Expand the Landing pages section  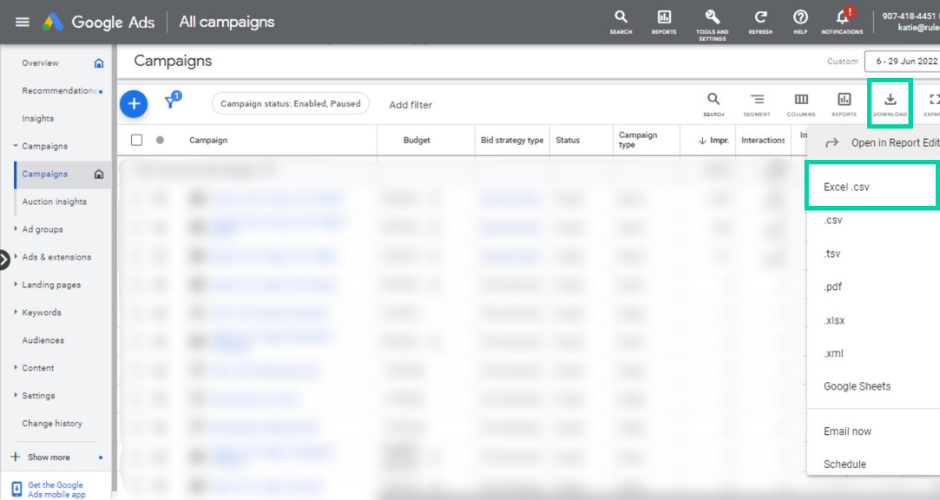(x=15, y=285)
